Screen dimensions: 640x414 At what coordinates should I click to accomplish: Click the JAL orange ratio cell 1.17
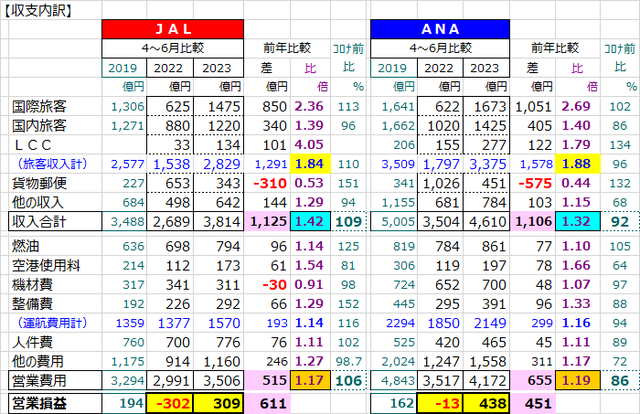tap(311, 381)
